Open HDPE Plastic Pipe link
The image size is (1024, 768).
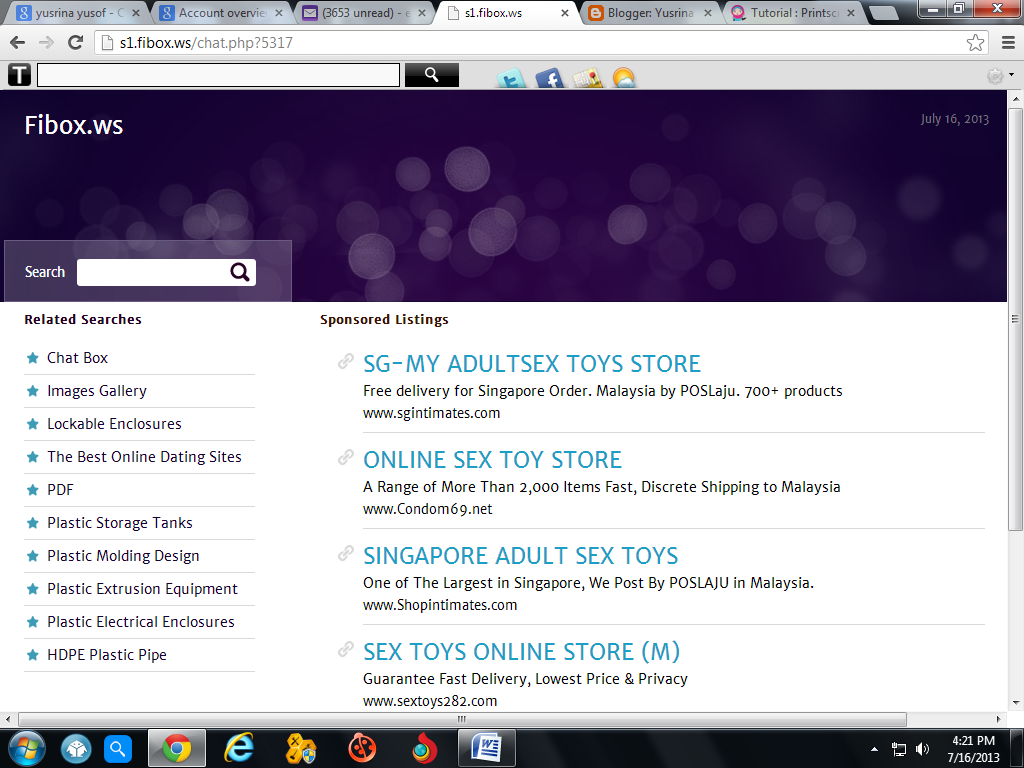106,655
